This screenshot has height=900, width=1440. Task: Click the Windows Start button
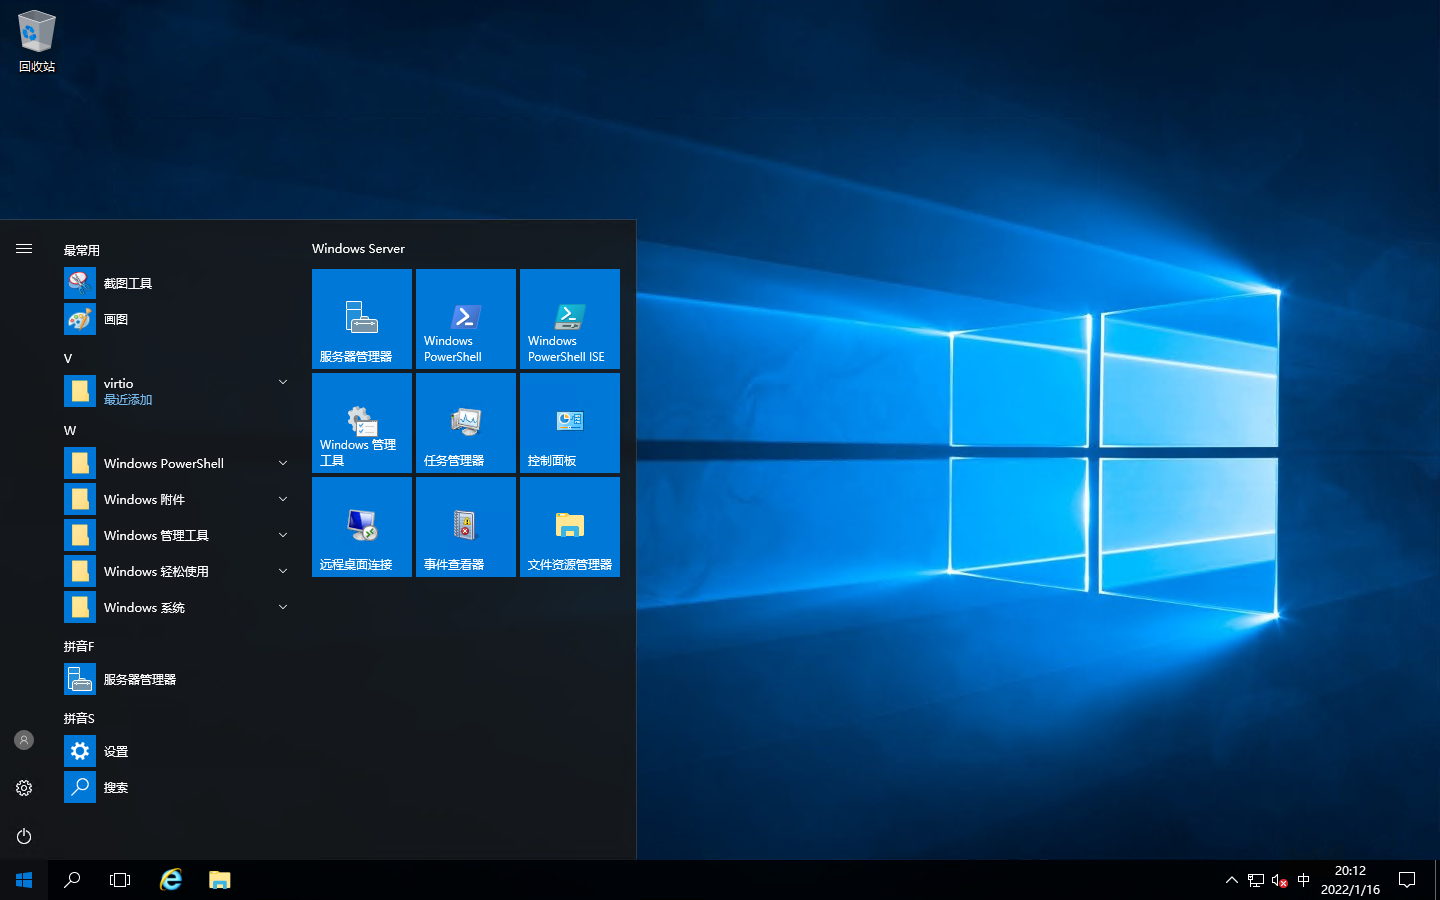coord(24,880)
